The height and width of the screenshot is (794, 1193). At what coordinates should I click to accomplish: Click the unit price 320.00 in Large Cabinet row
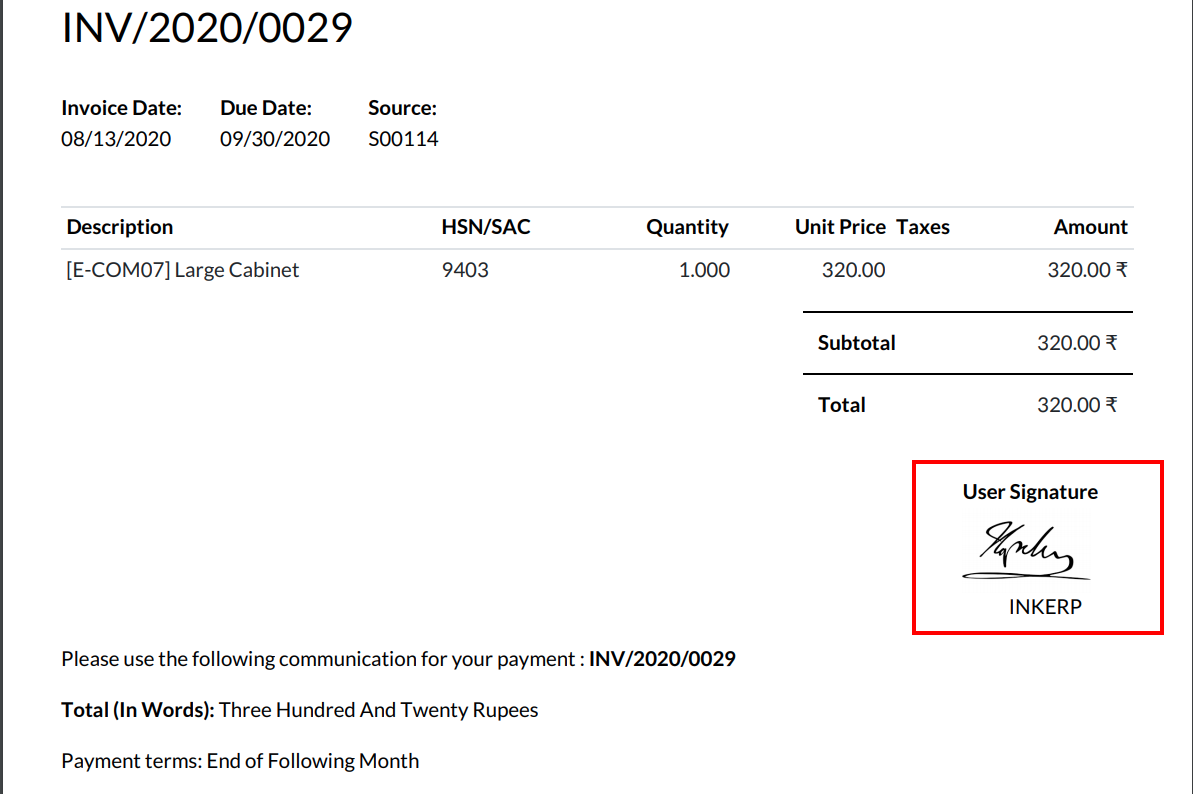854,270
